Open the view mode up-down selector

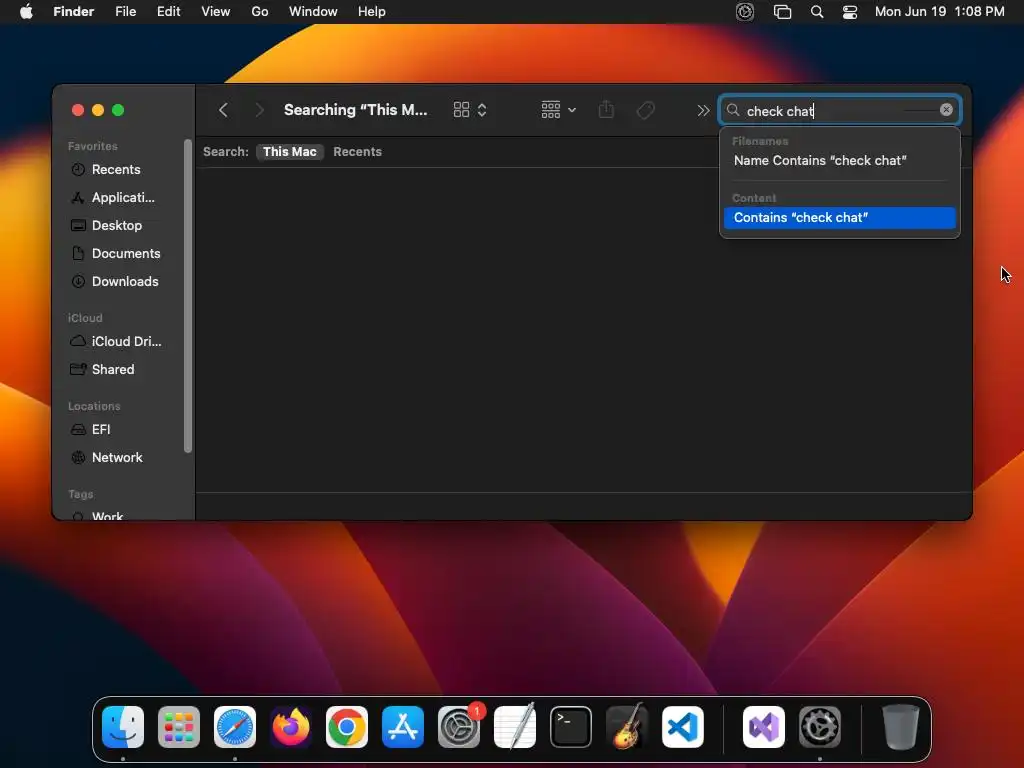click(x=482, y=110)
